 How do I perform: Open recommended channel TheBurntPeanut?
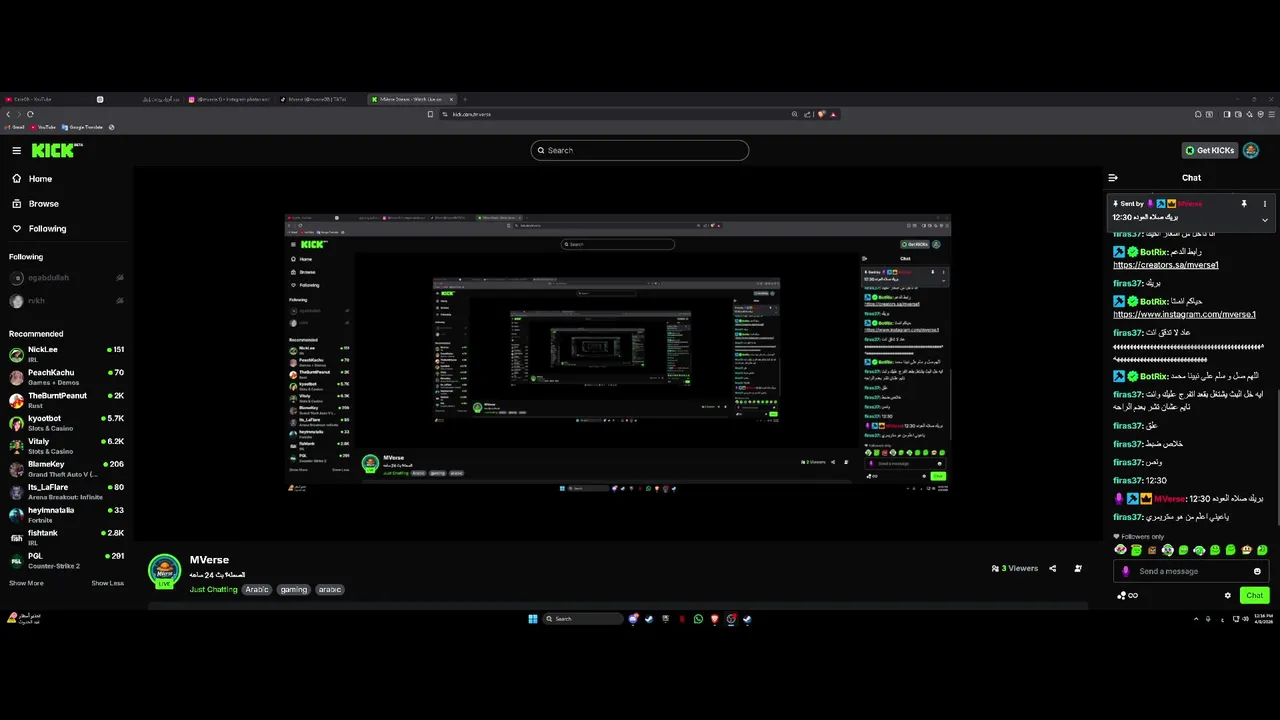[66, 400]
